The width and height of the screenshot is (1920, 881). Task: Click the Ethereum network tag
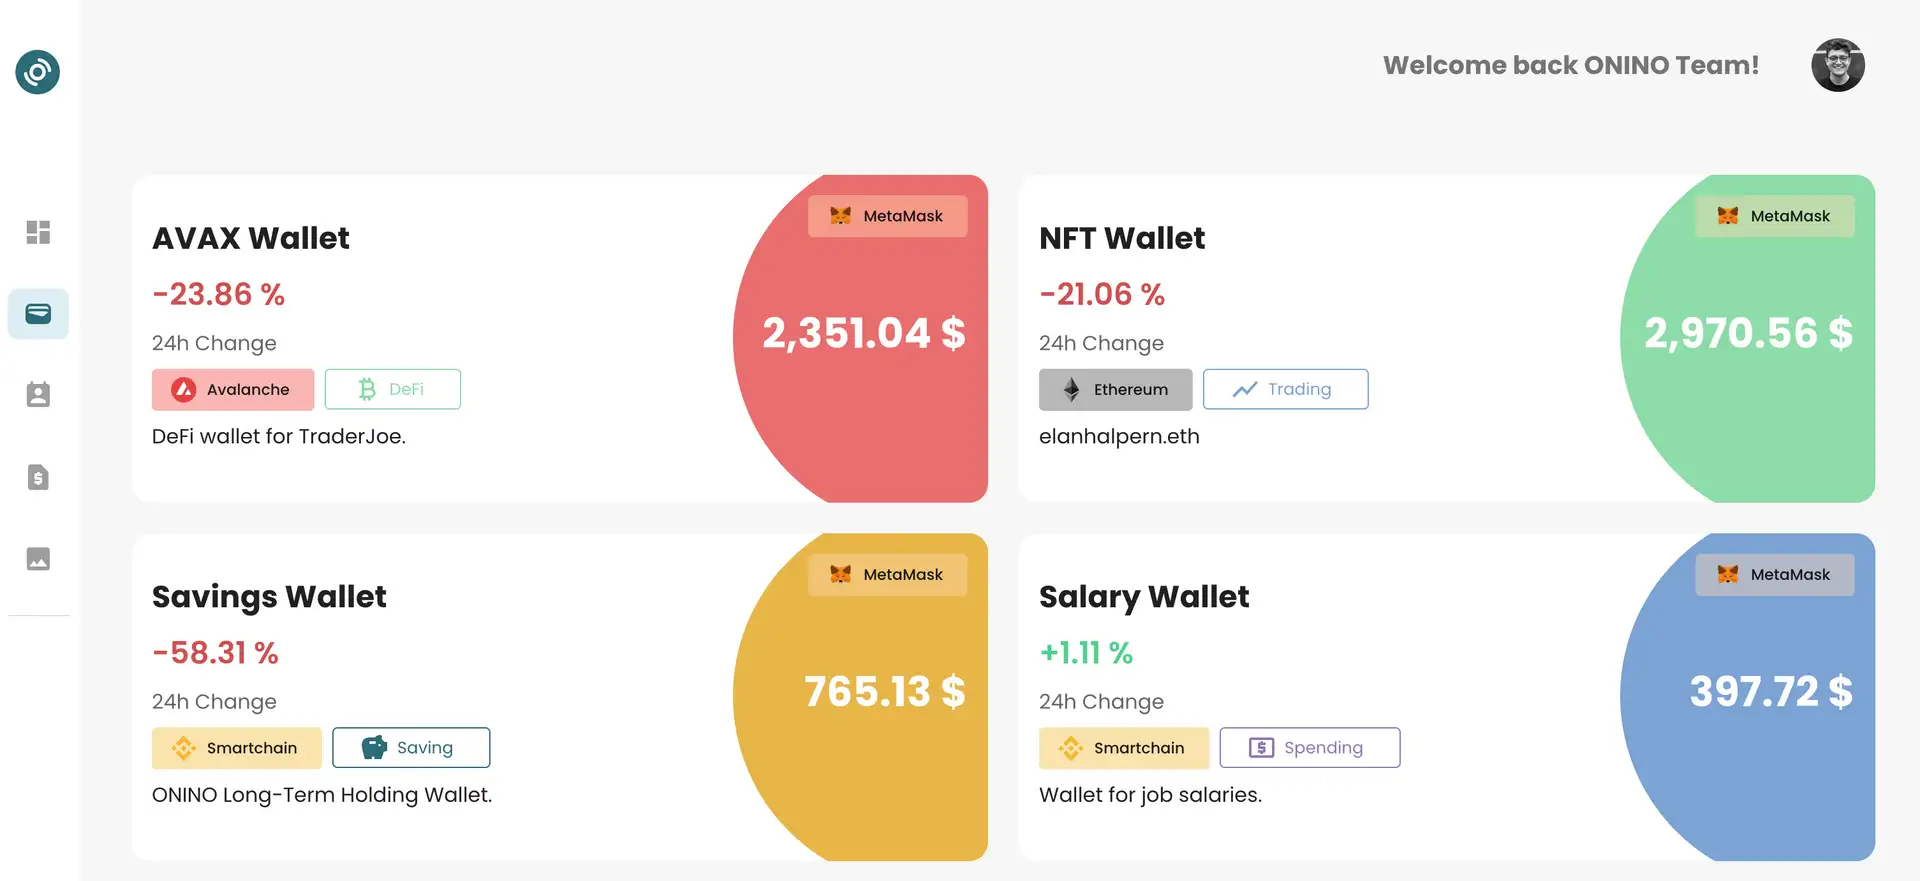tap(1115, 389)
